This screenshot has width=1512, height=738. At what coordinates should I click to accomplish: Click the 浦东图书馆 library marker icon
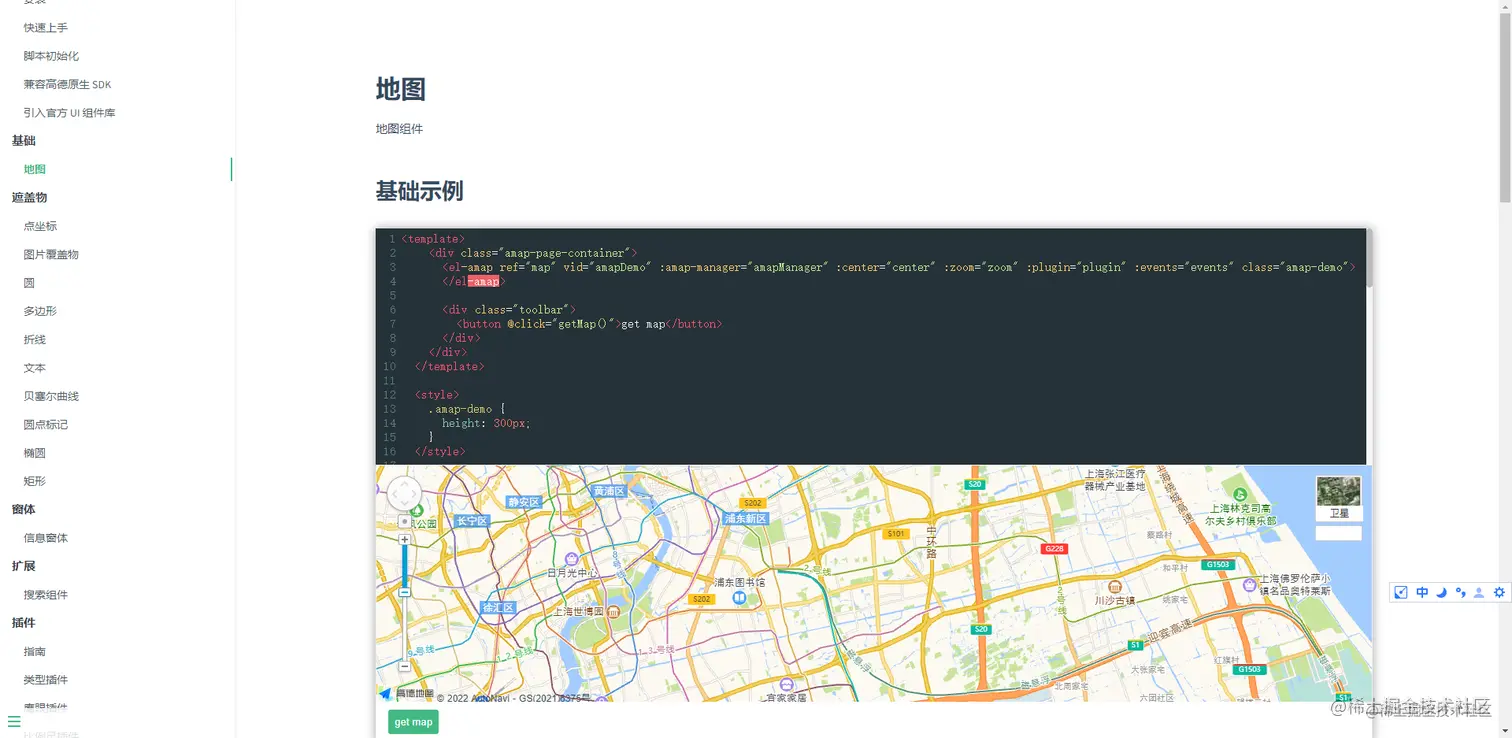739,597
